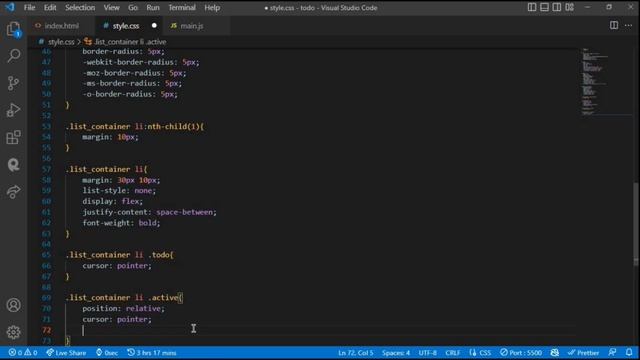The width and height of the screenshot is (640, 360).
Task: Open the Terminal menu
Action: (182, 7)
